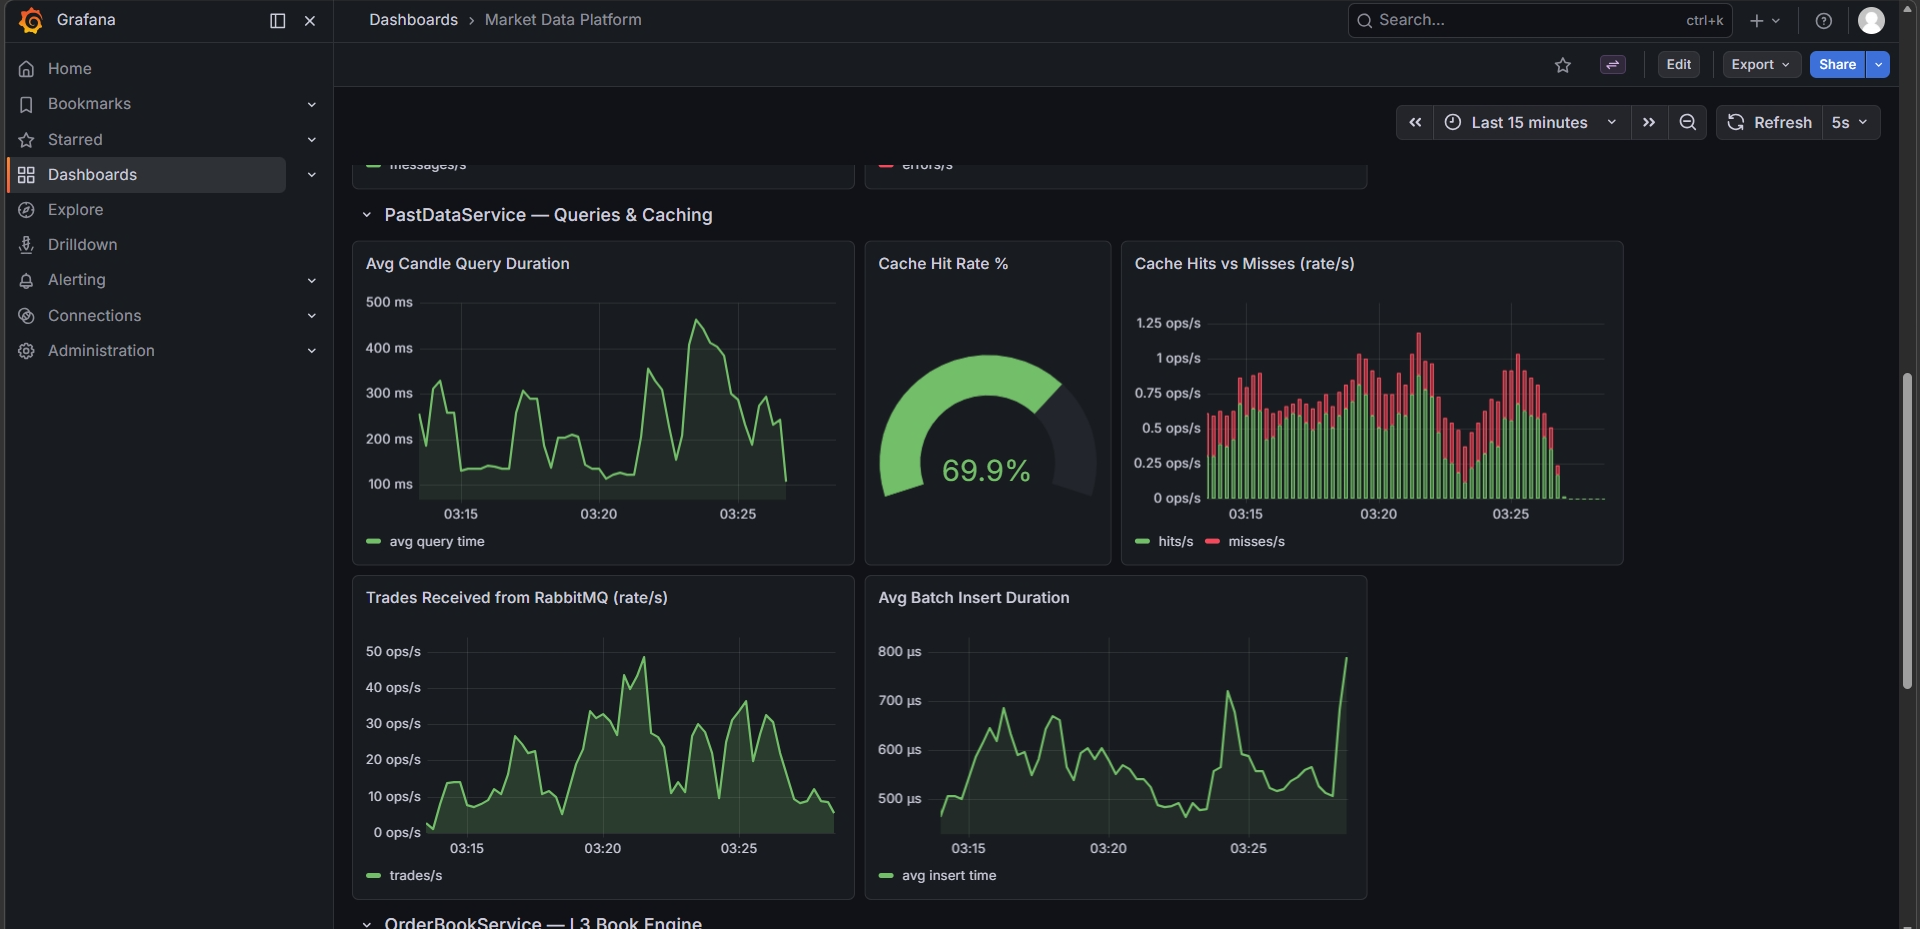Toggle the dock menu sidebar icon
Screen dimensions: 1920x929
tap(278, 21)
